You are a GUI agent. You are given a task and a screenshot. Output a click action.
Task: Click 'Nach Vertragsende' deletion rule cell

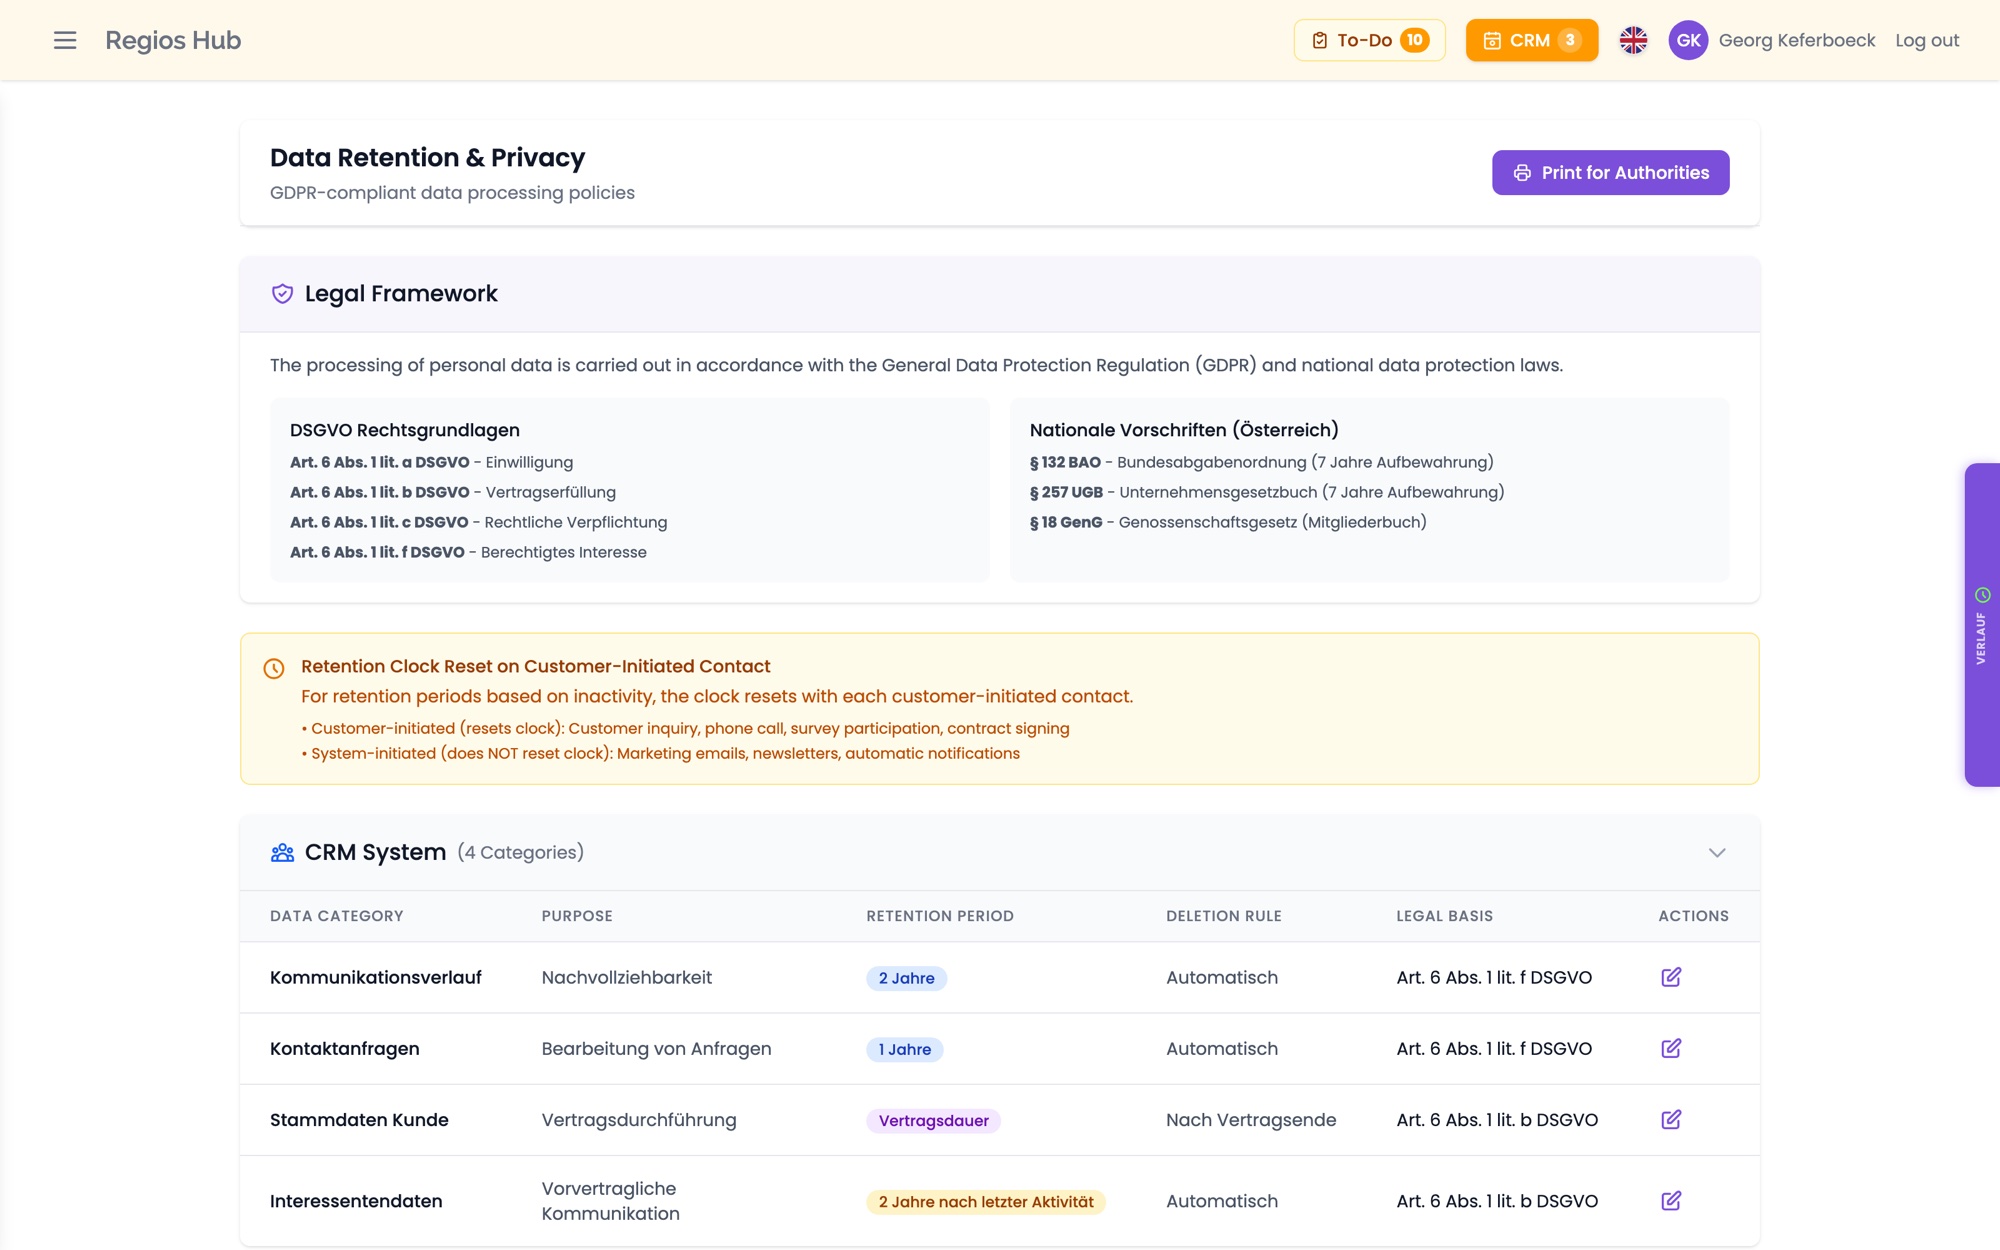pos(1251,1119)
